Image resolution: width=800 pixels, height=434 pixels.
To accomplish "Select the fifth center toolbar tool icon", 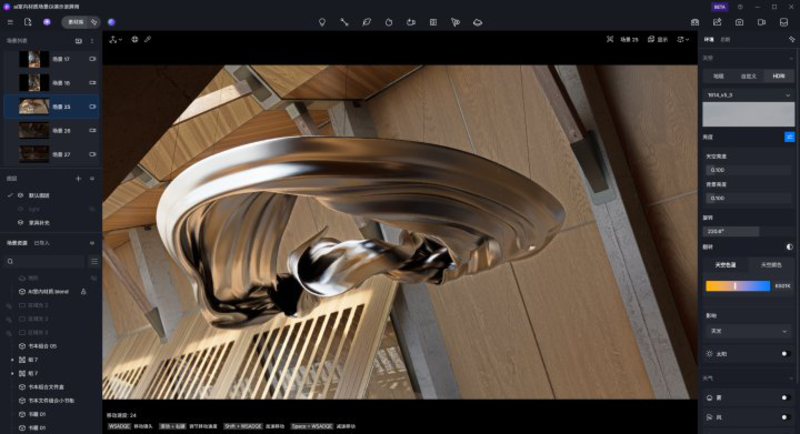I will [x=411, y=22].
